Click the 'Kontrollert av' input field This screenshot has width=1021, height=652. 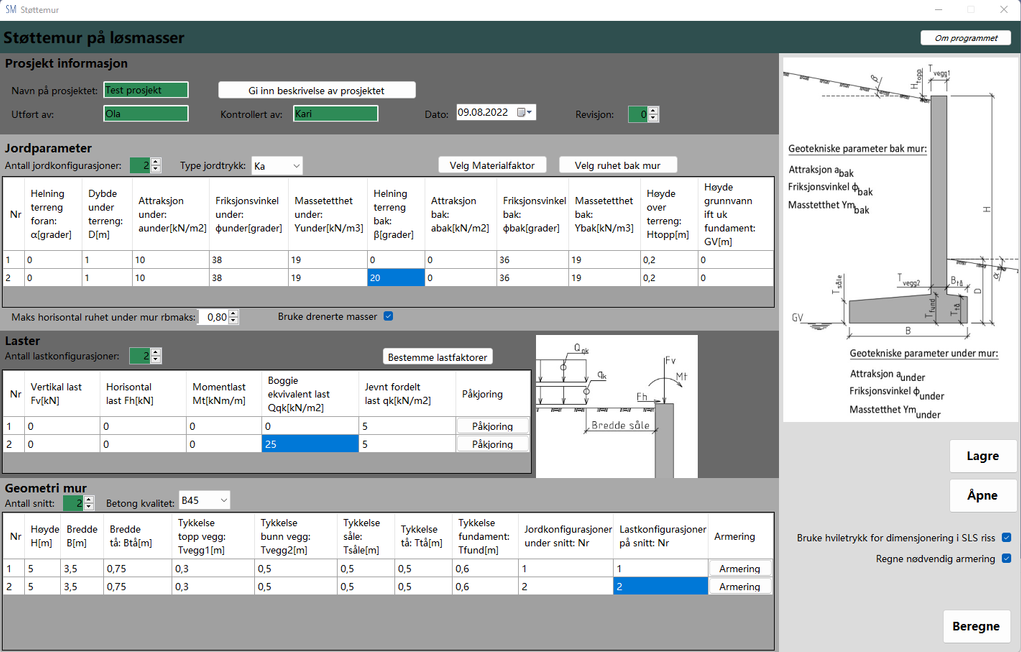[335, 114]
